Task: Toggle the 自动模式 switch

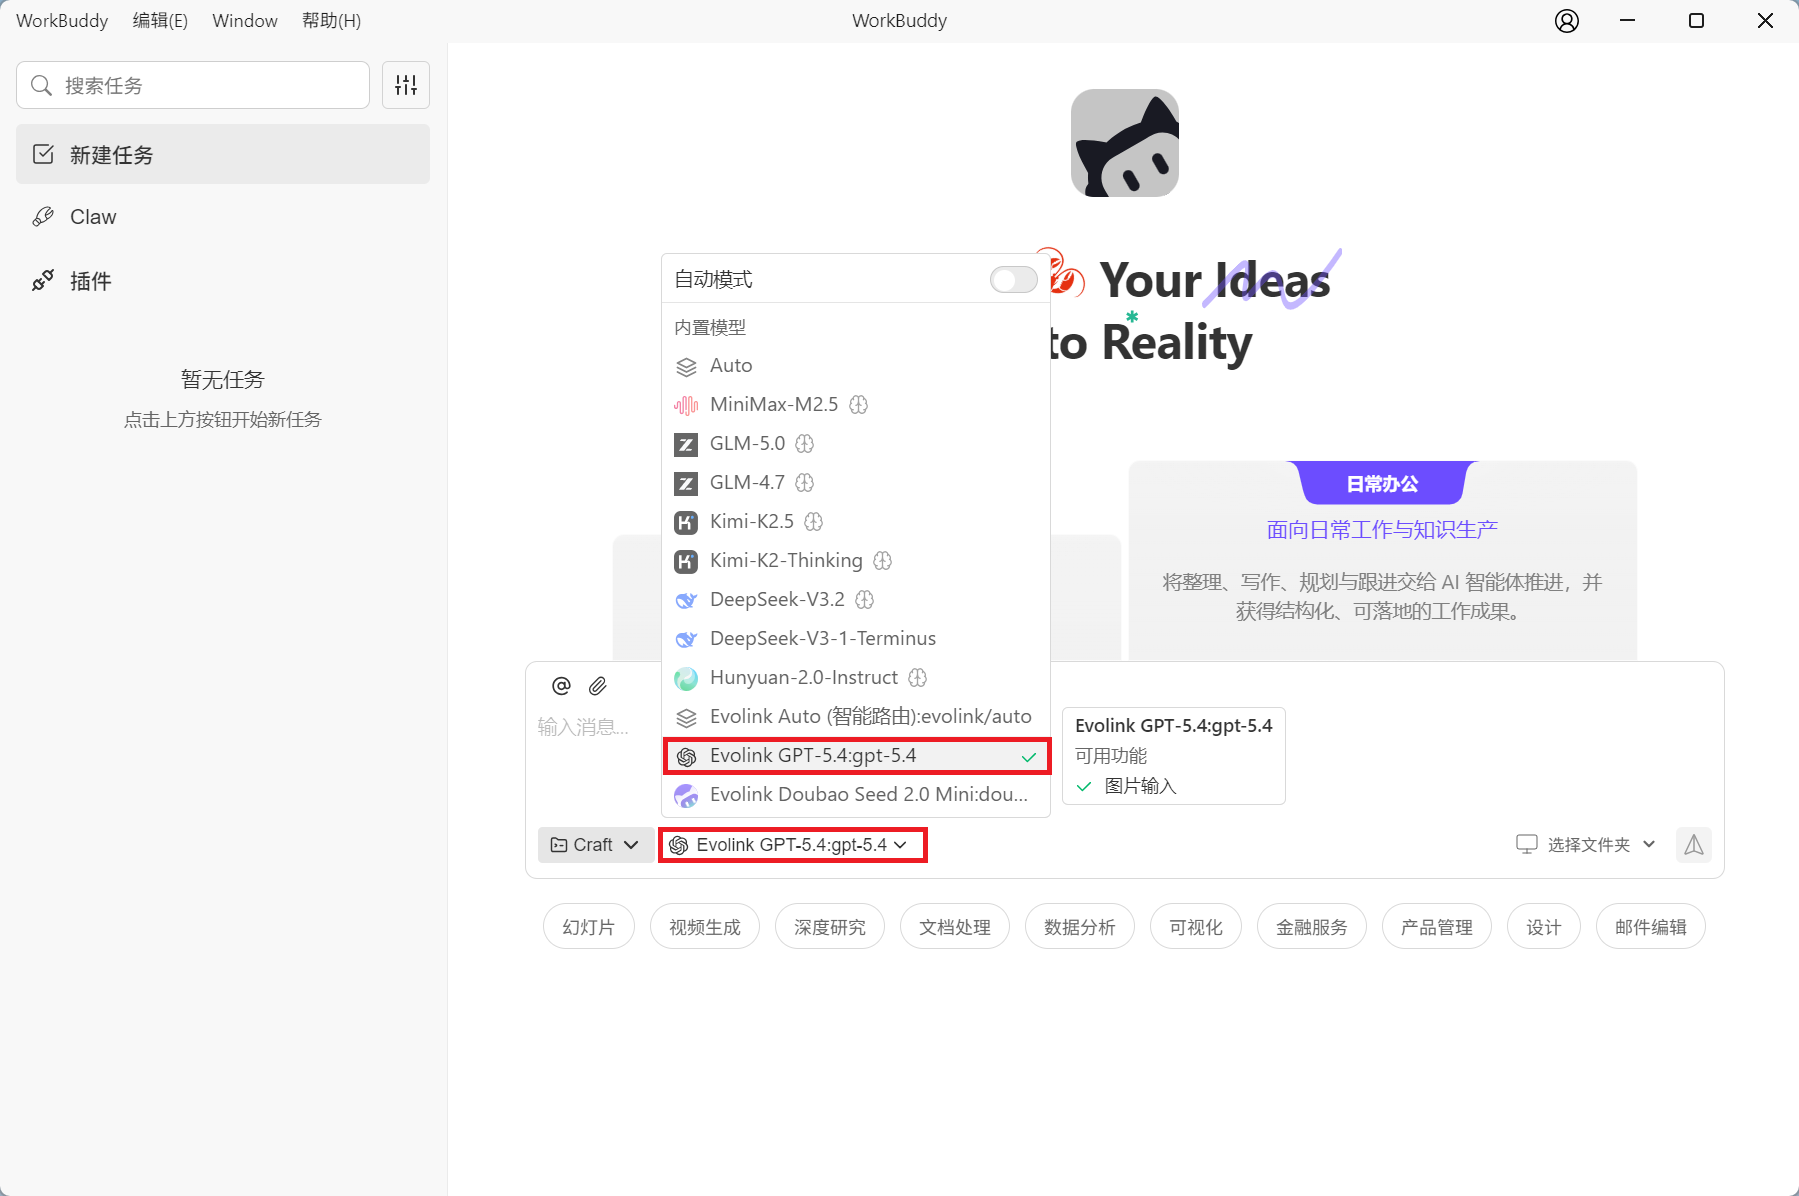Action: (x=1013, y=279)
